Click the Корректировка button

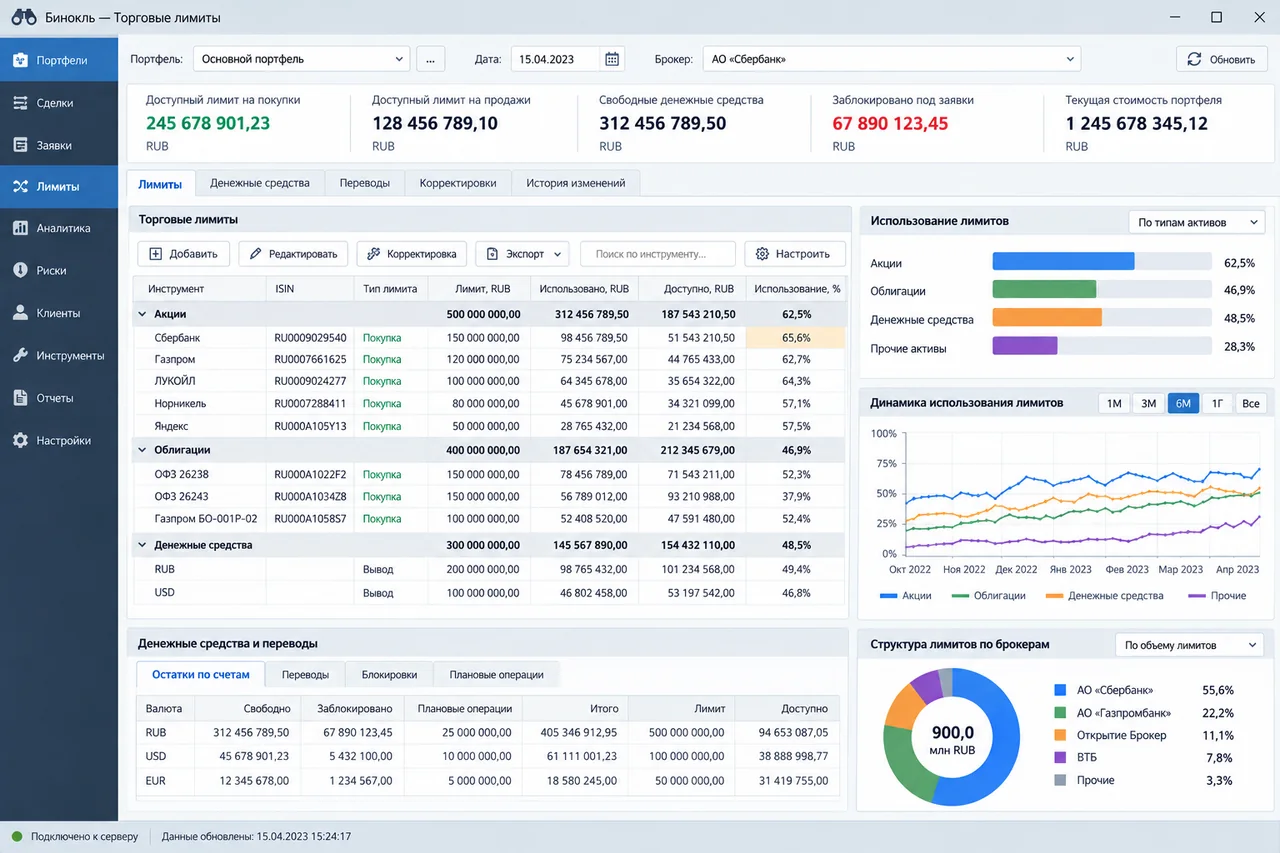tap(412, 254)
